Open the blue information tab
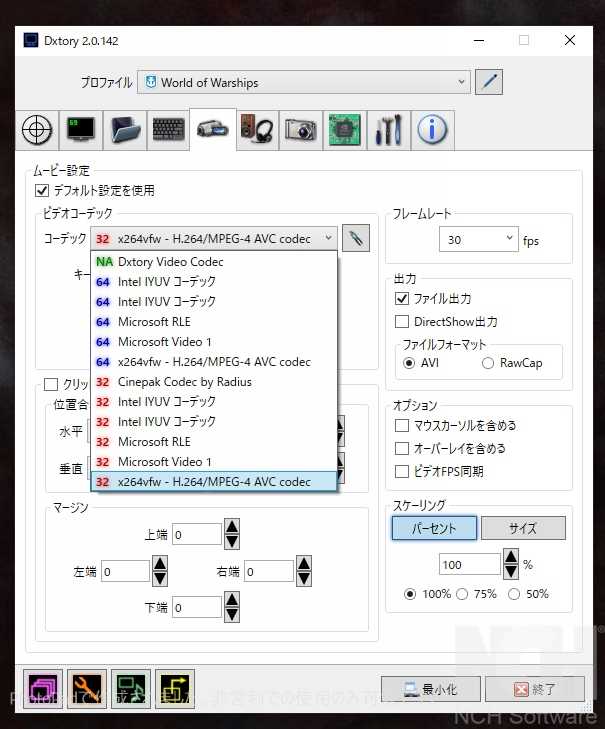 432,130
